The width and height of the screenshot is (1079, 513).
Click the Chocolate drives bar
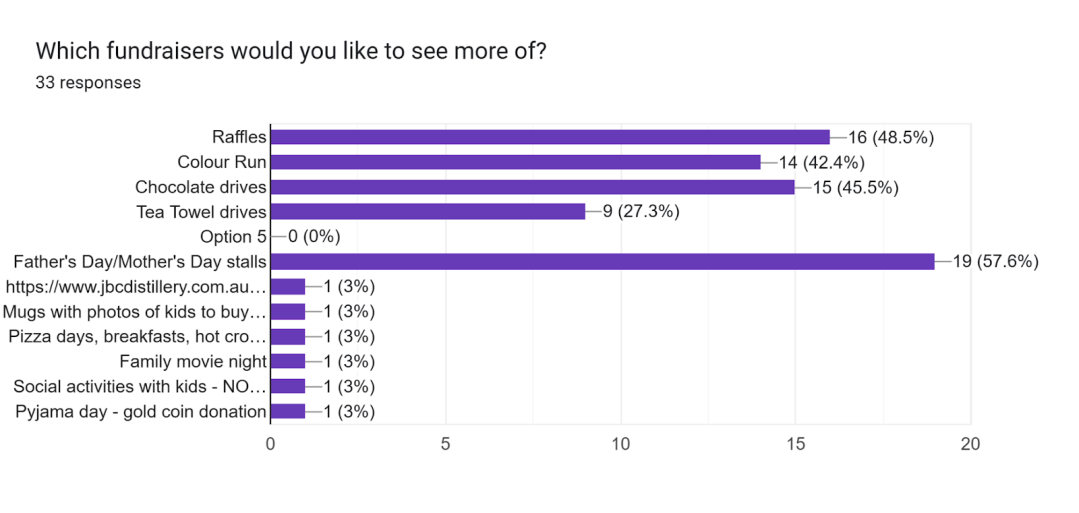pos(532,187)
